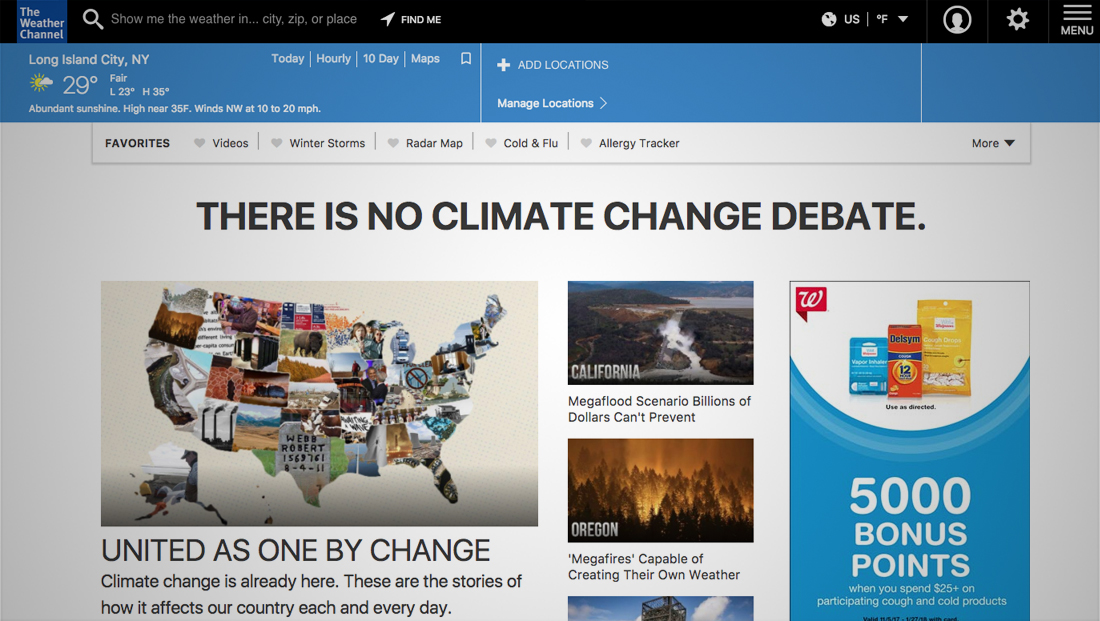
Task: Open the Cold & Flu link
Action: 530,143
